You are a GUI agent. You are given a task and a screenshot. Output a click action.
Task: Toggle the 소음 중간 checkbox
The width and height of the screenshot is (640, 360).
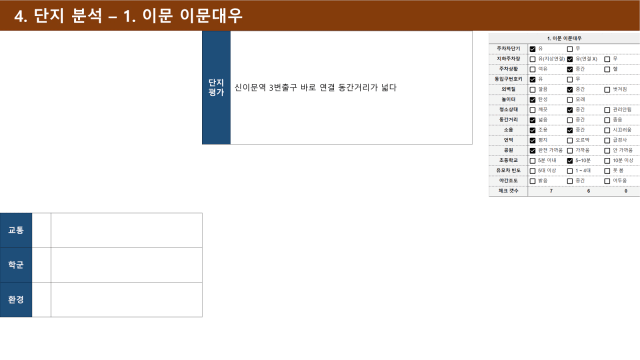570,130
